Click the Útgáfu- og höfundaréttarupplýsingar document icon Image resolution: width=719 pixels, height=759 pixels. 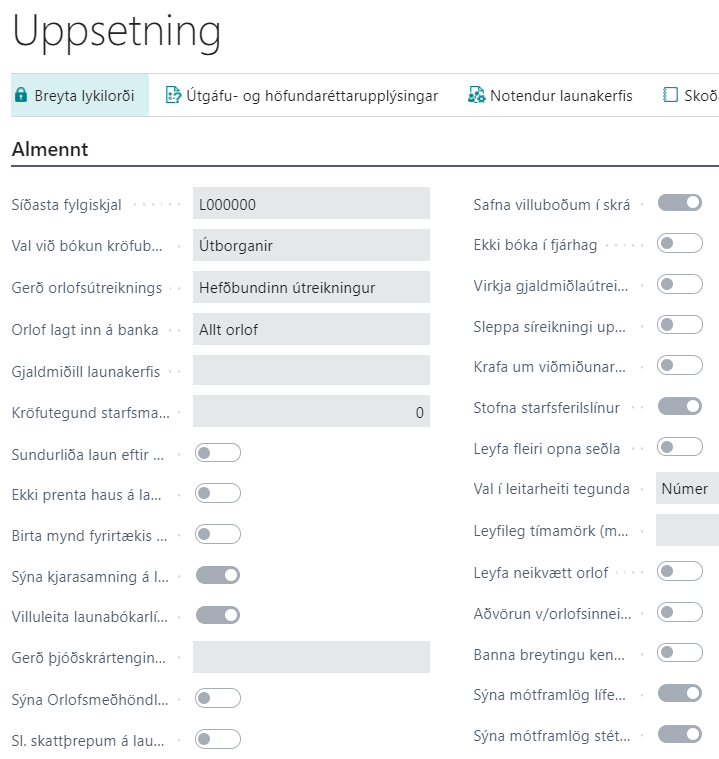[x=173, y=96]
